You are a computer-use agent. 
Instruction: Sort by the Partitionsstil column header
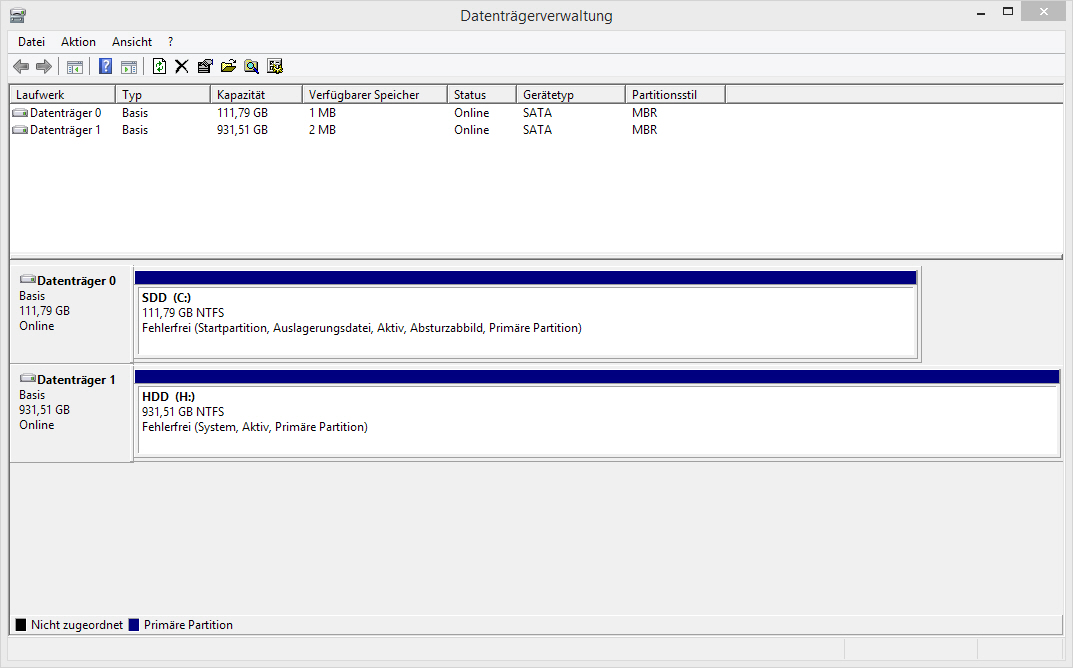tap(675, 94)
